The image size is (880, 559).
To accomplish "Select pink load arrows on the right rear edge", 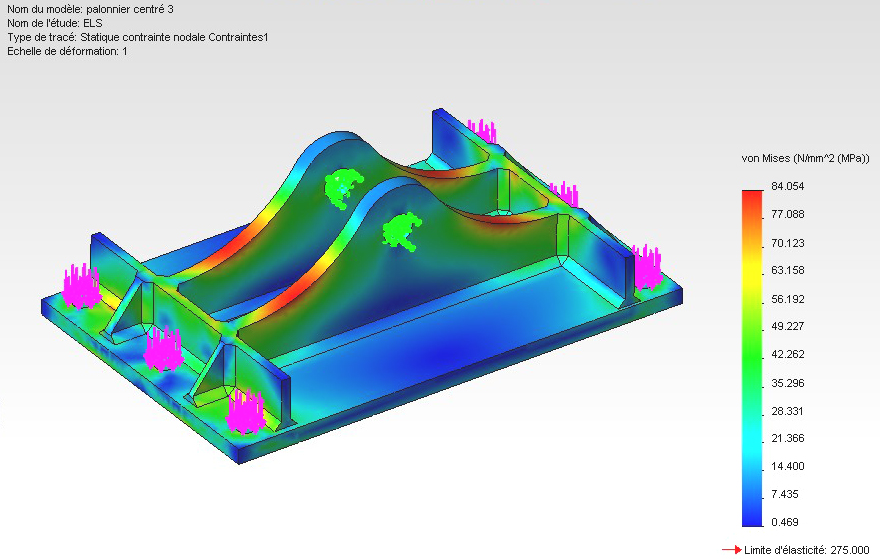I will pos(564,192).
